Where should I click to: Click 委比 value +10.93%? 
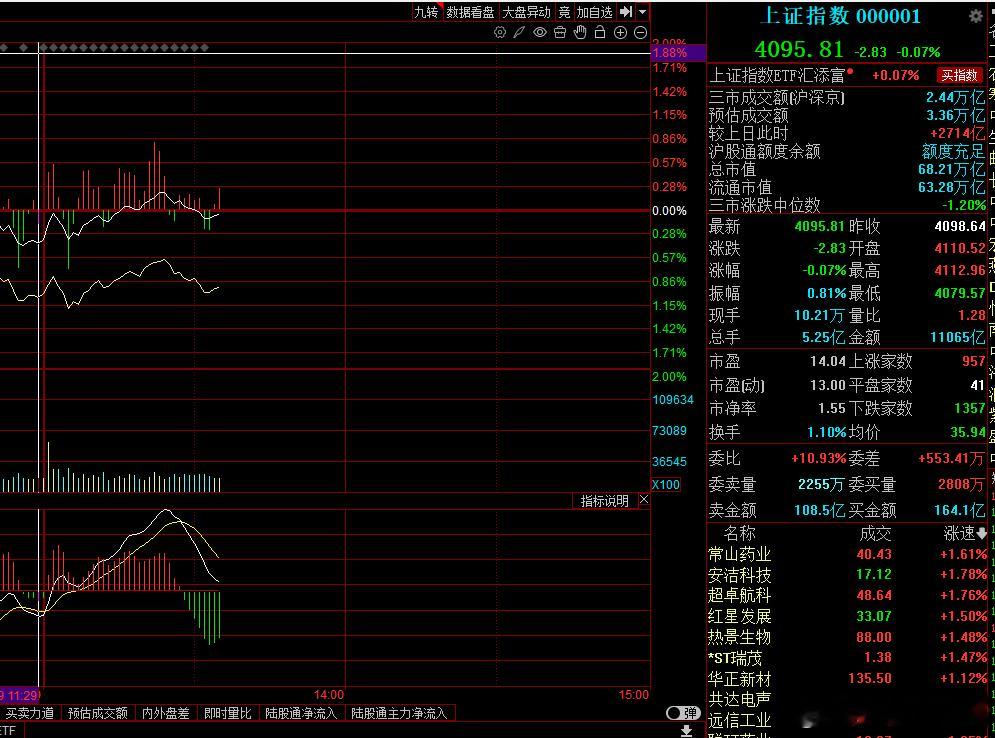pos(819,458)
